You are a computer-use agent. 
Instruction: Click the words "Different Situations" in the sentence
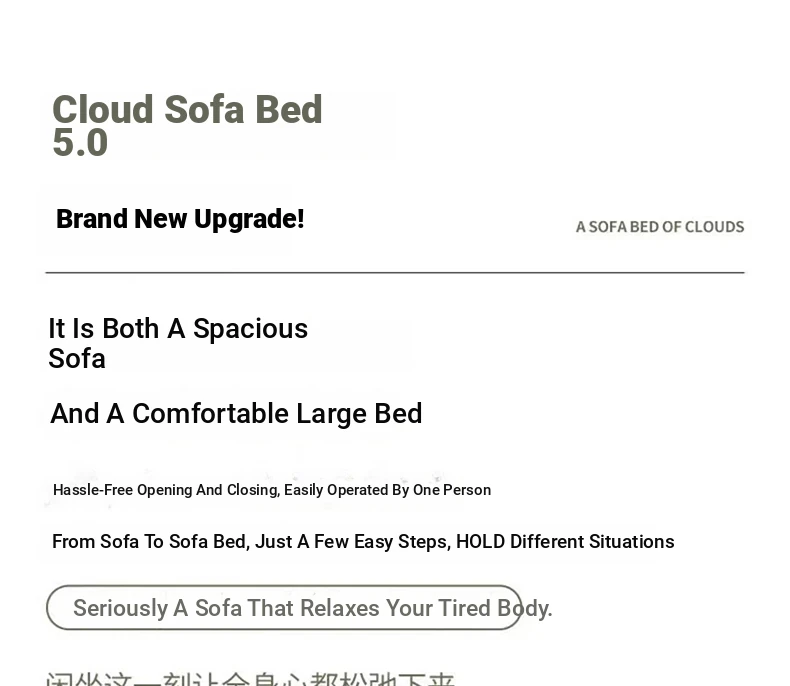pyautogui.click(x=592, y=541)
